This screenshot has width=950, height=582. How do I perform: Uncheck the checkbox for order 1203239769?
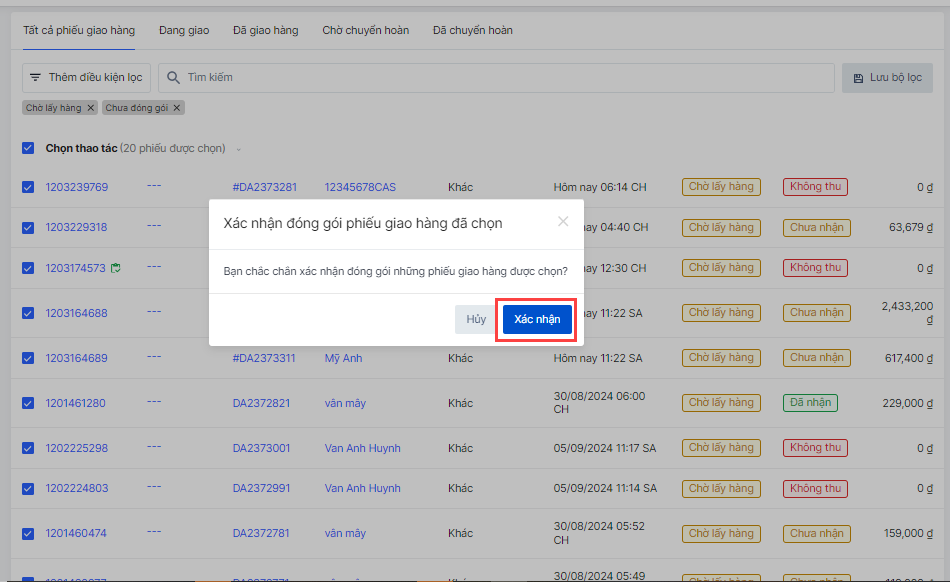(28, 187)
